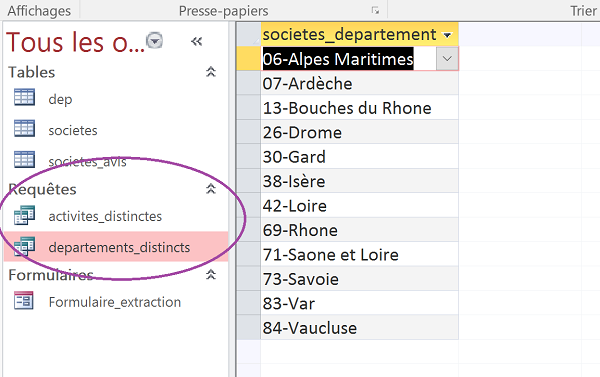The width and height of the screenshot is (600, 377).
Task: Open the Presse-papiers dialog launcher
Action: pyautogui.click(x=375, y=11)
